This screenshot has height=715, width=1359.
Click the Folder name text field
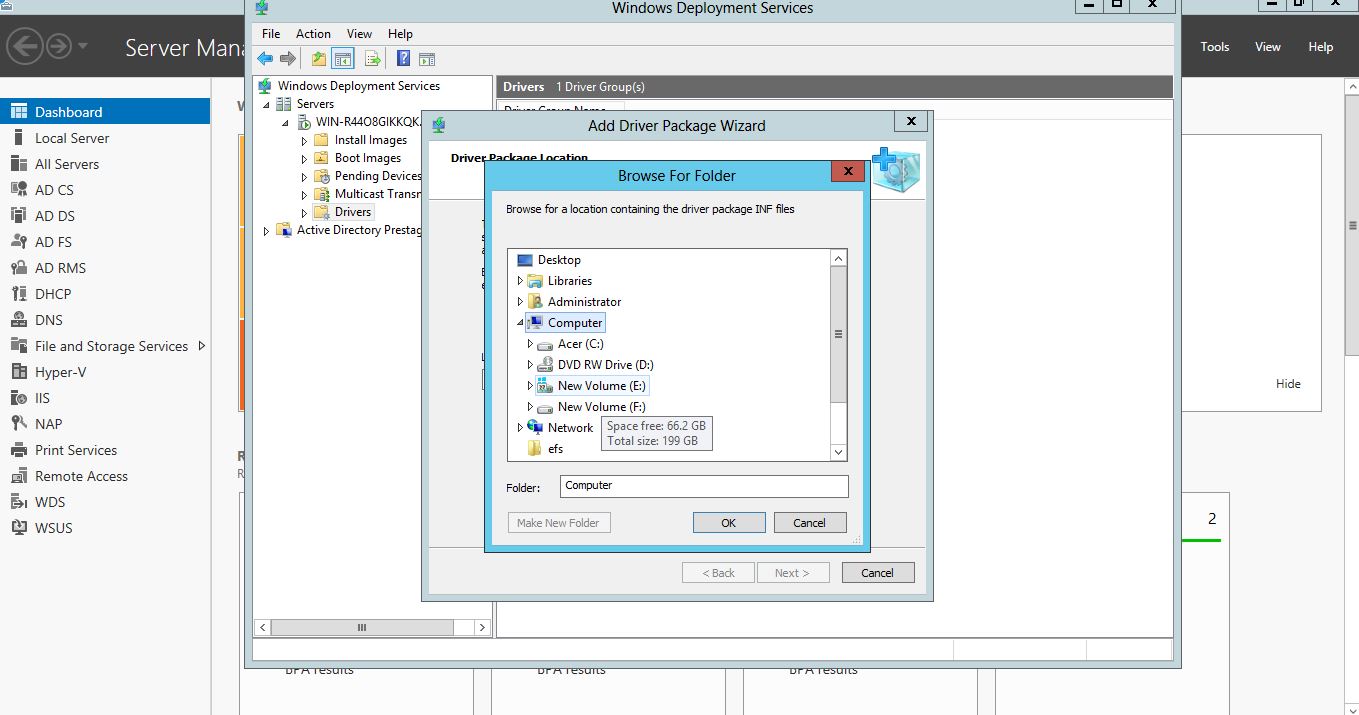[x=703, y=486]
